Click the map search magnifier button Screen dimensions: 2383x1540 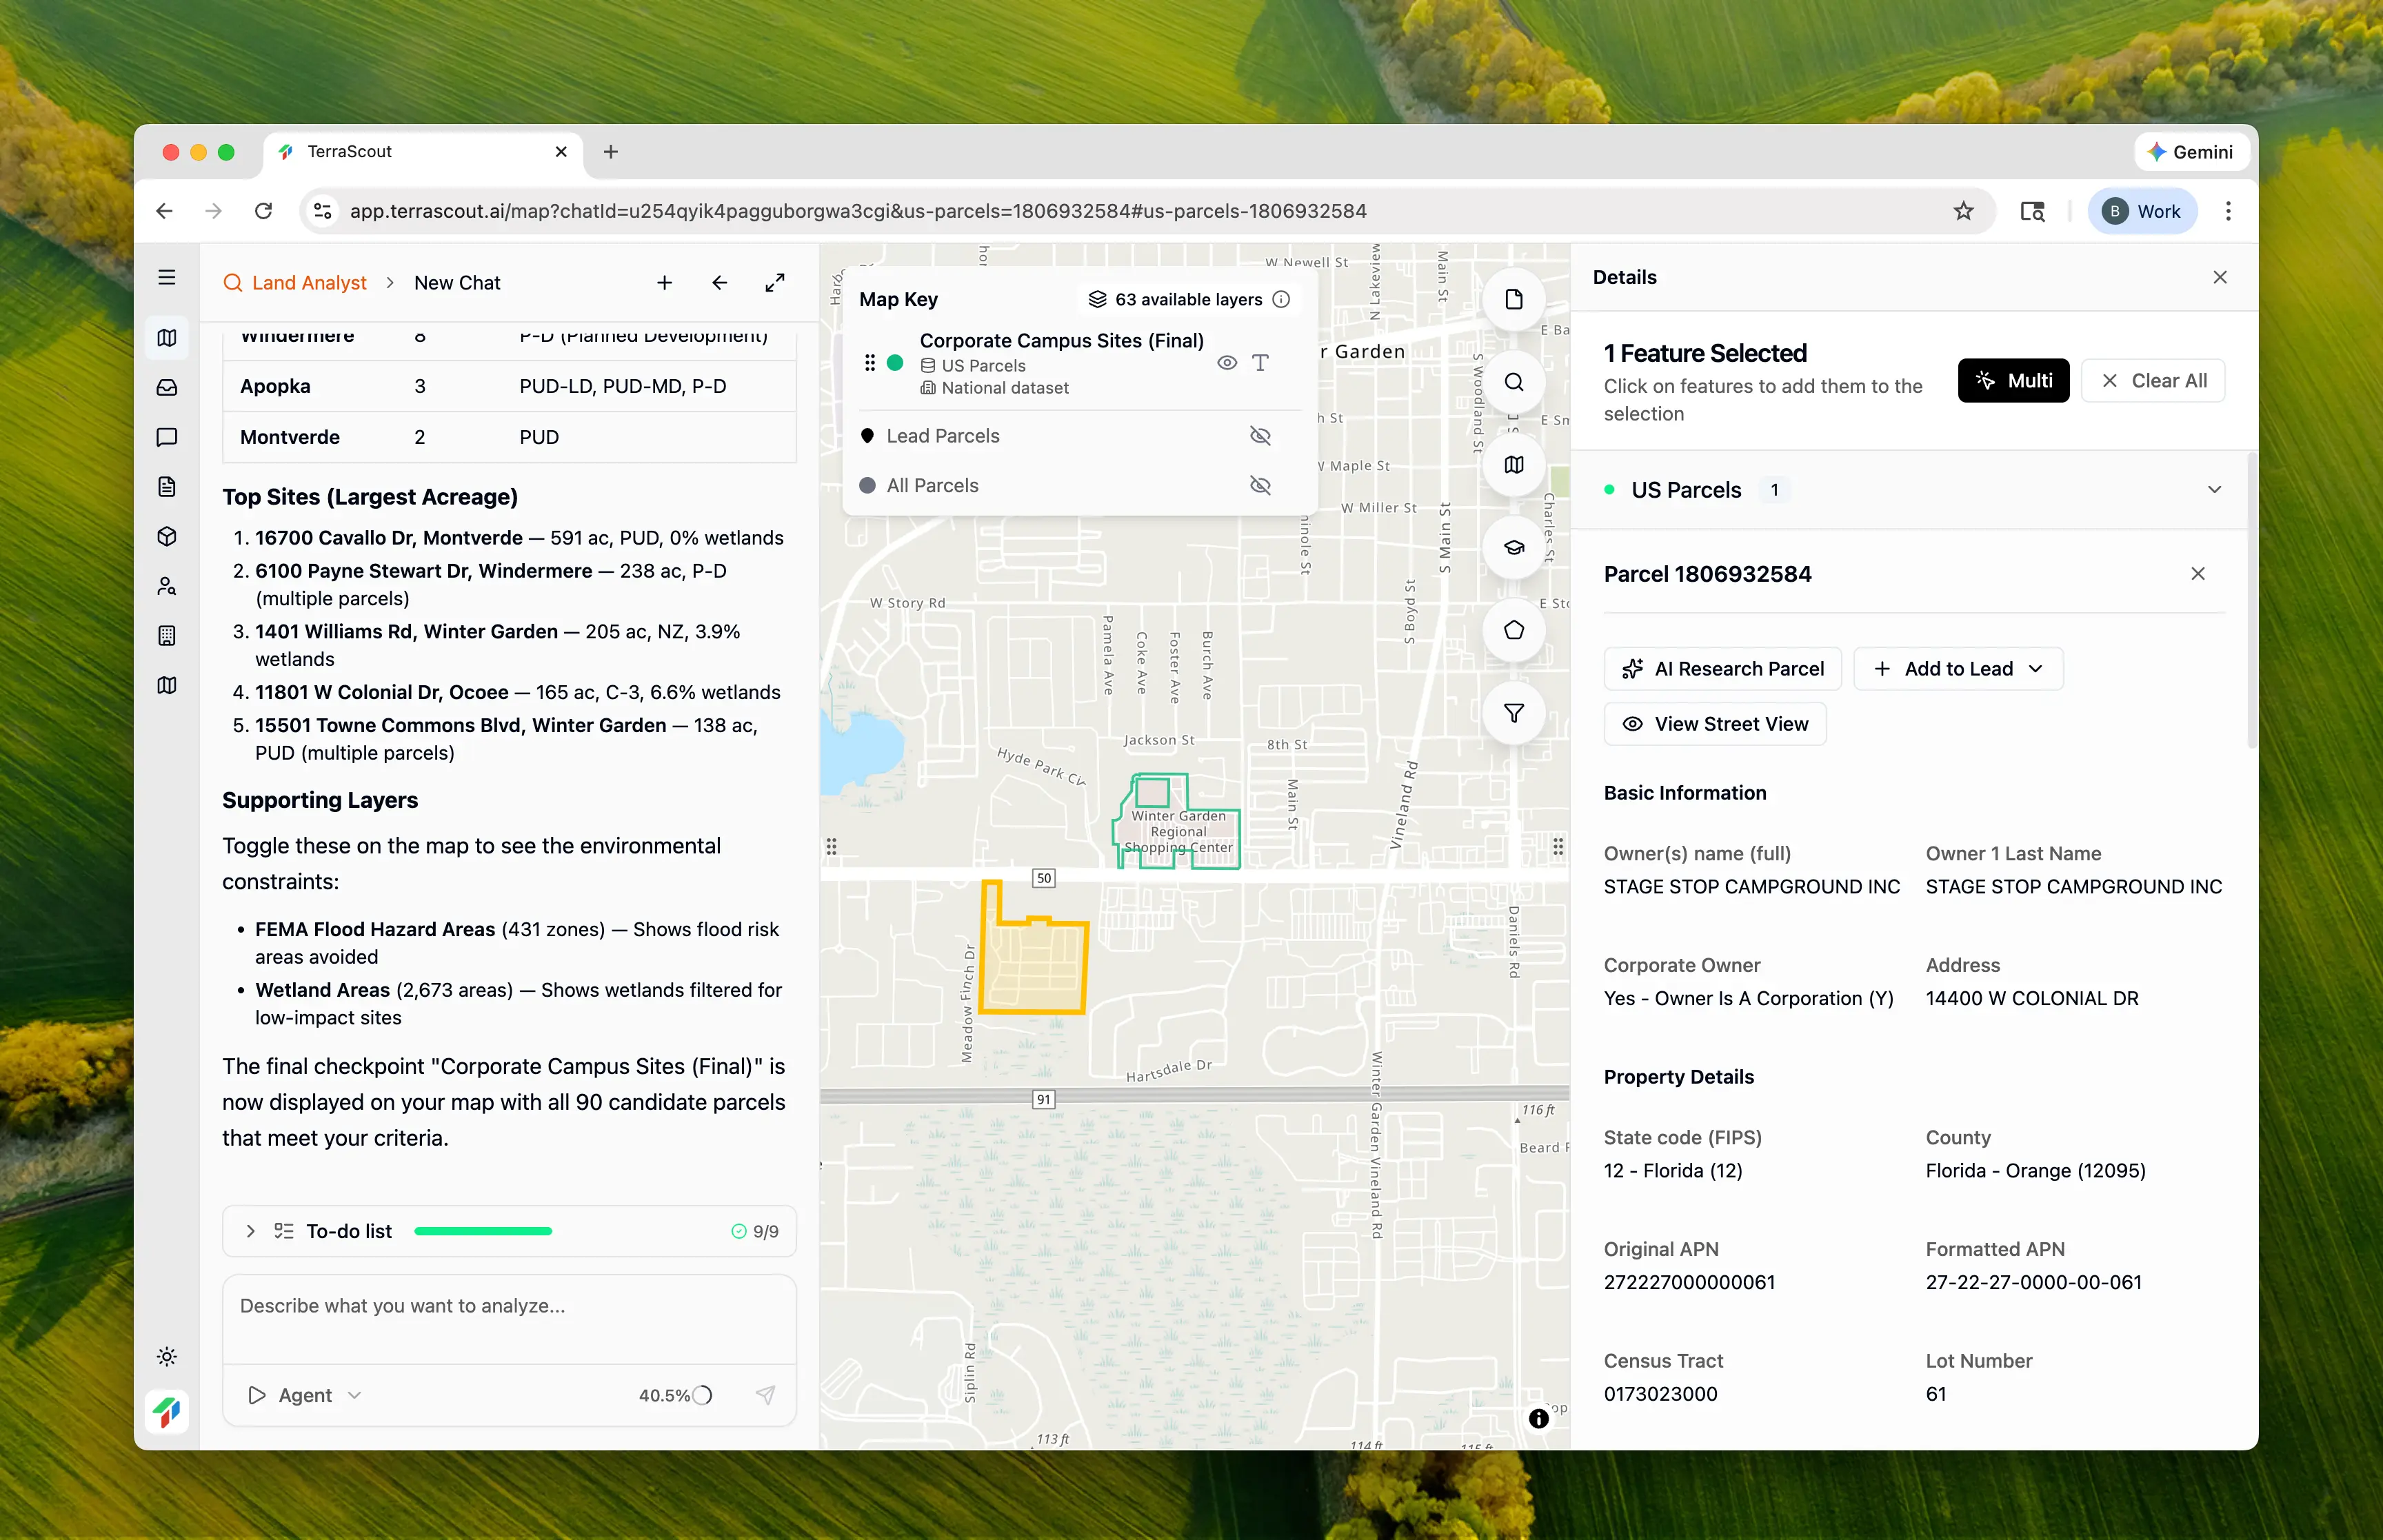click(1513, 382)
